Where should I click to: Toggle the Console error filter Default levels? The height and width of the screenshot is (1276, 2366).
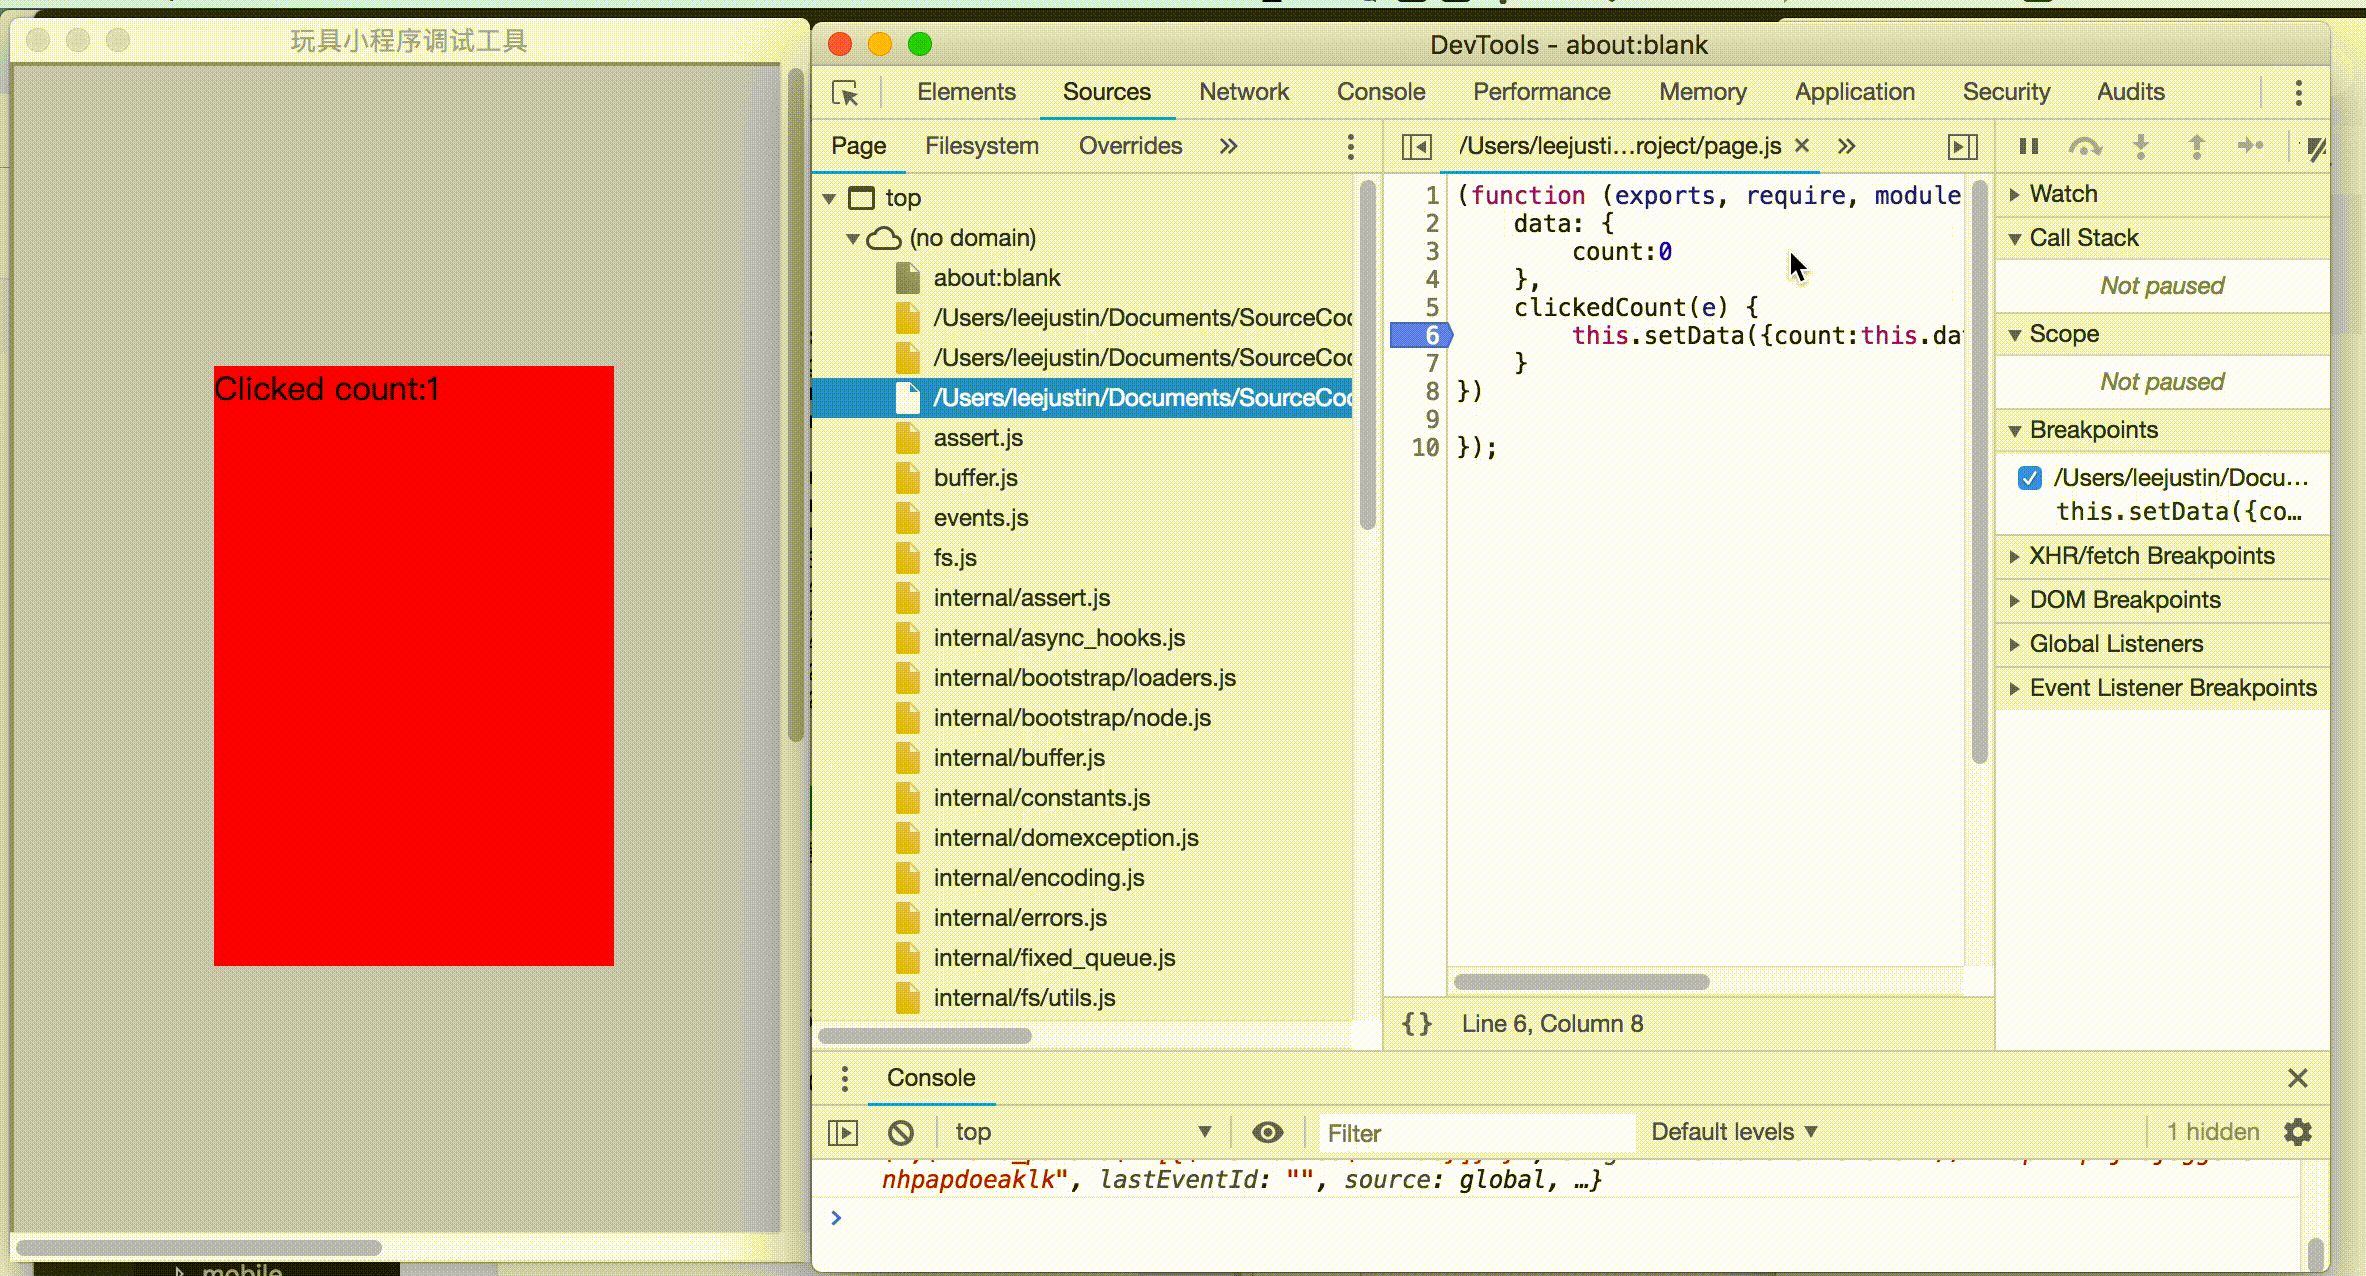pyautogui.click(x=1733, y=1131)
